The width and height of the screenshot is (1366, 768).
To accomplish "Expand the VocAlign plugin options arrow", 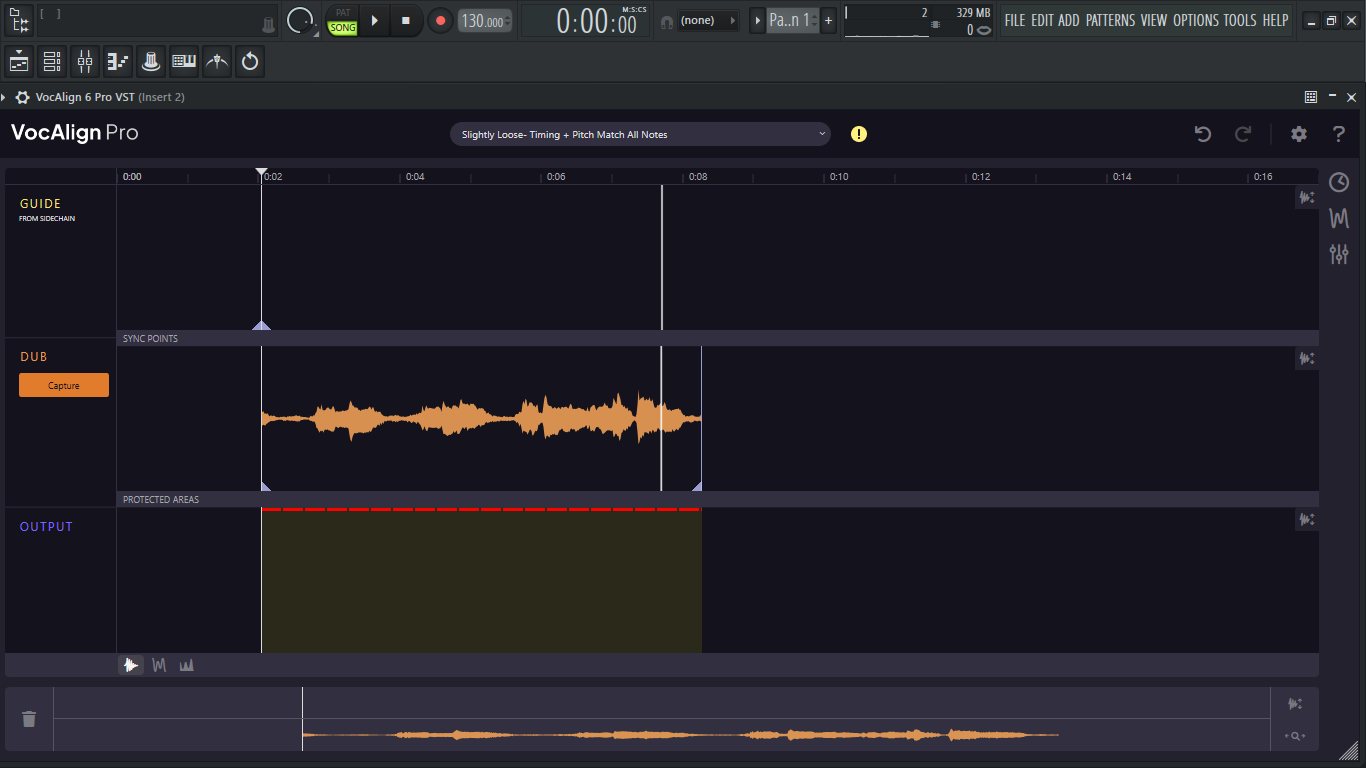I will 5,97.
